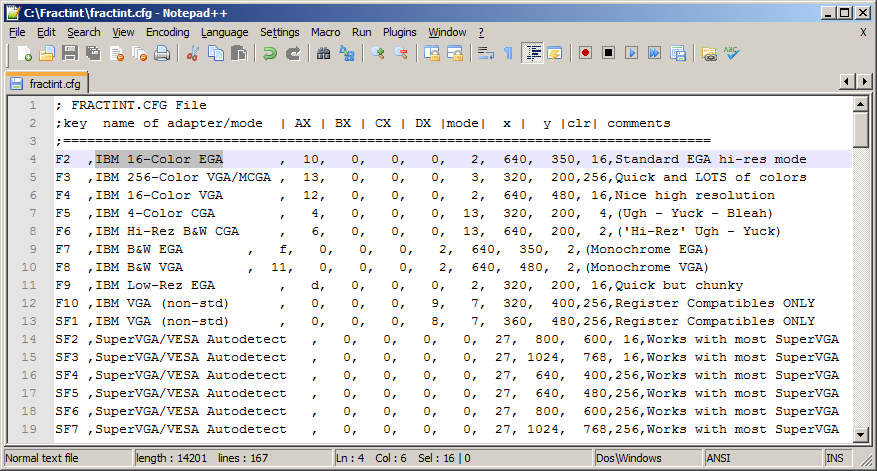The image size is (877, 471).
Task: Toggle synchronize vertical scrolling
Action: [x=431, y=54]
